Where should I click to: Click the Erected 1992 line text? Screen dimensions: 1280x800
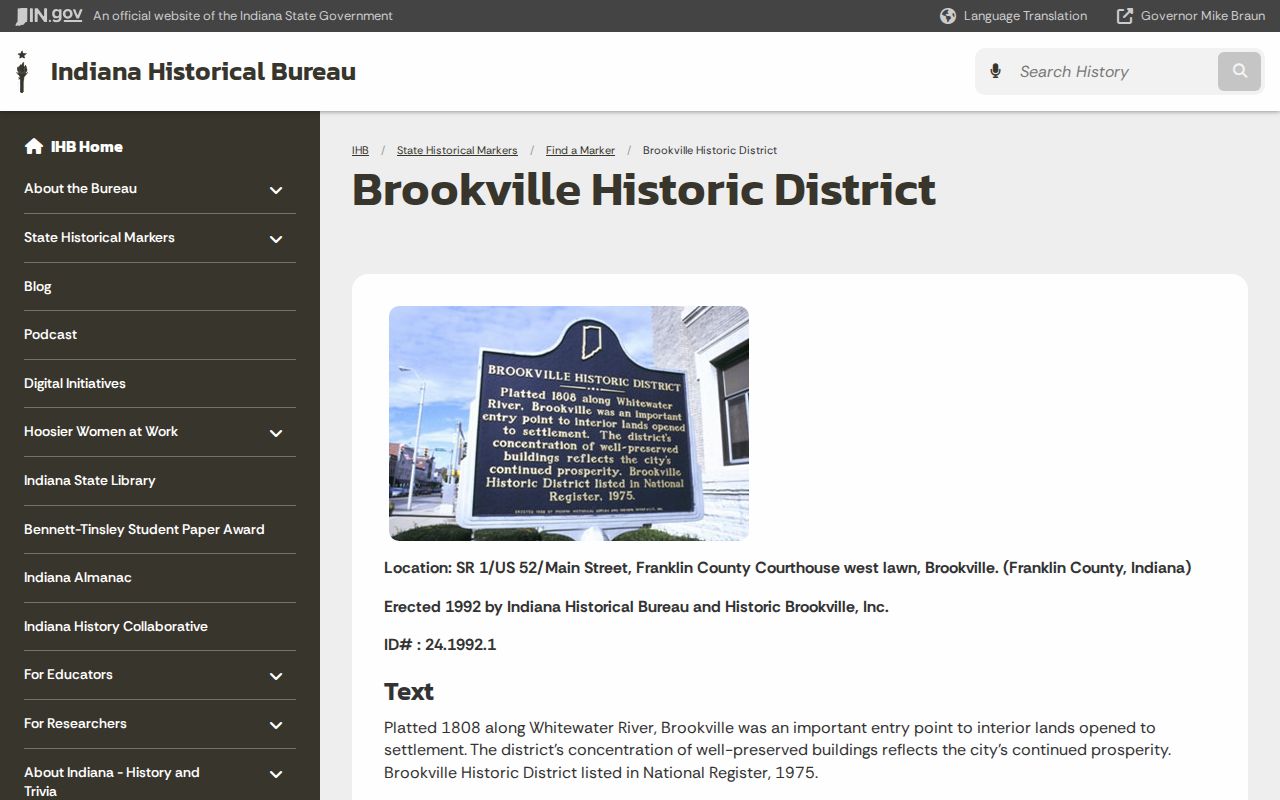[636, 606]
